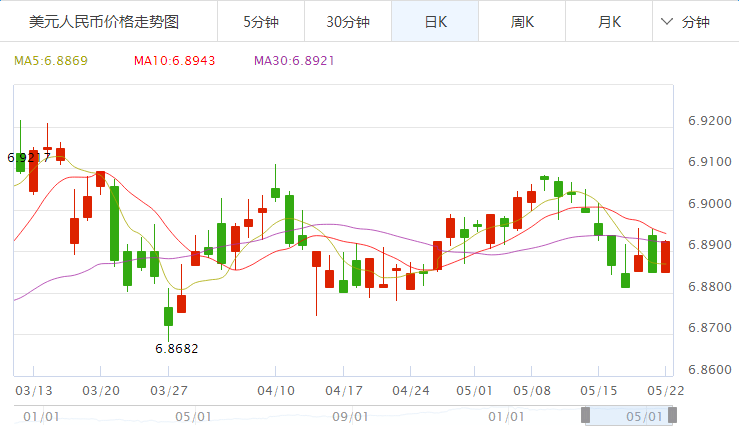The height and width of the screenshot is (429, 739).
Task: Click the MA5:6.8869 legend label
Action: (x=51, y=61)
